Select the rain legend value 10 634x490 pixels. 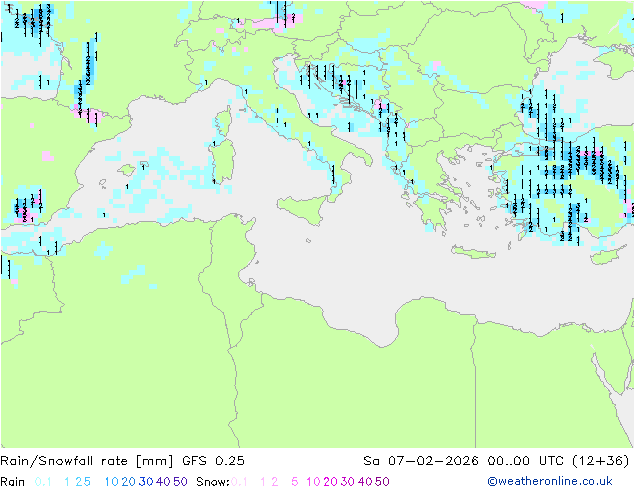112,482
